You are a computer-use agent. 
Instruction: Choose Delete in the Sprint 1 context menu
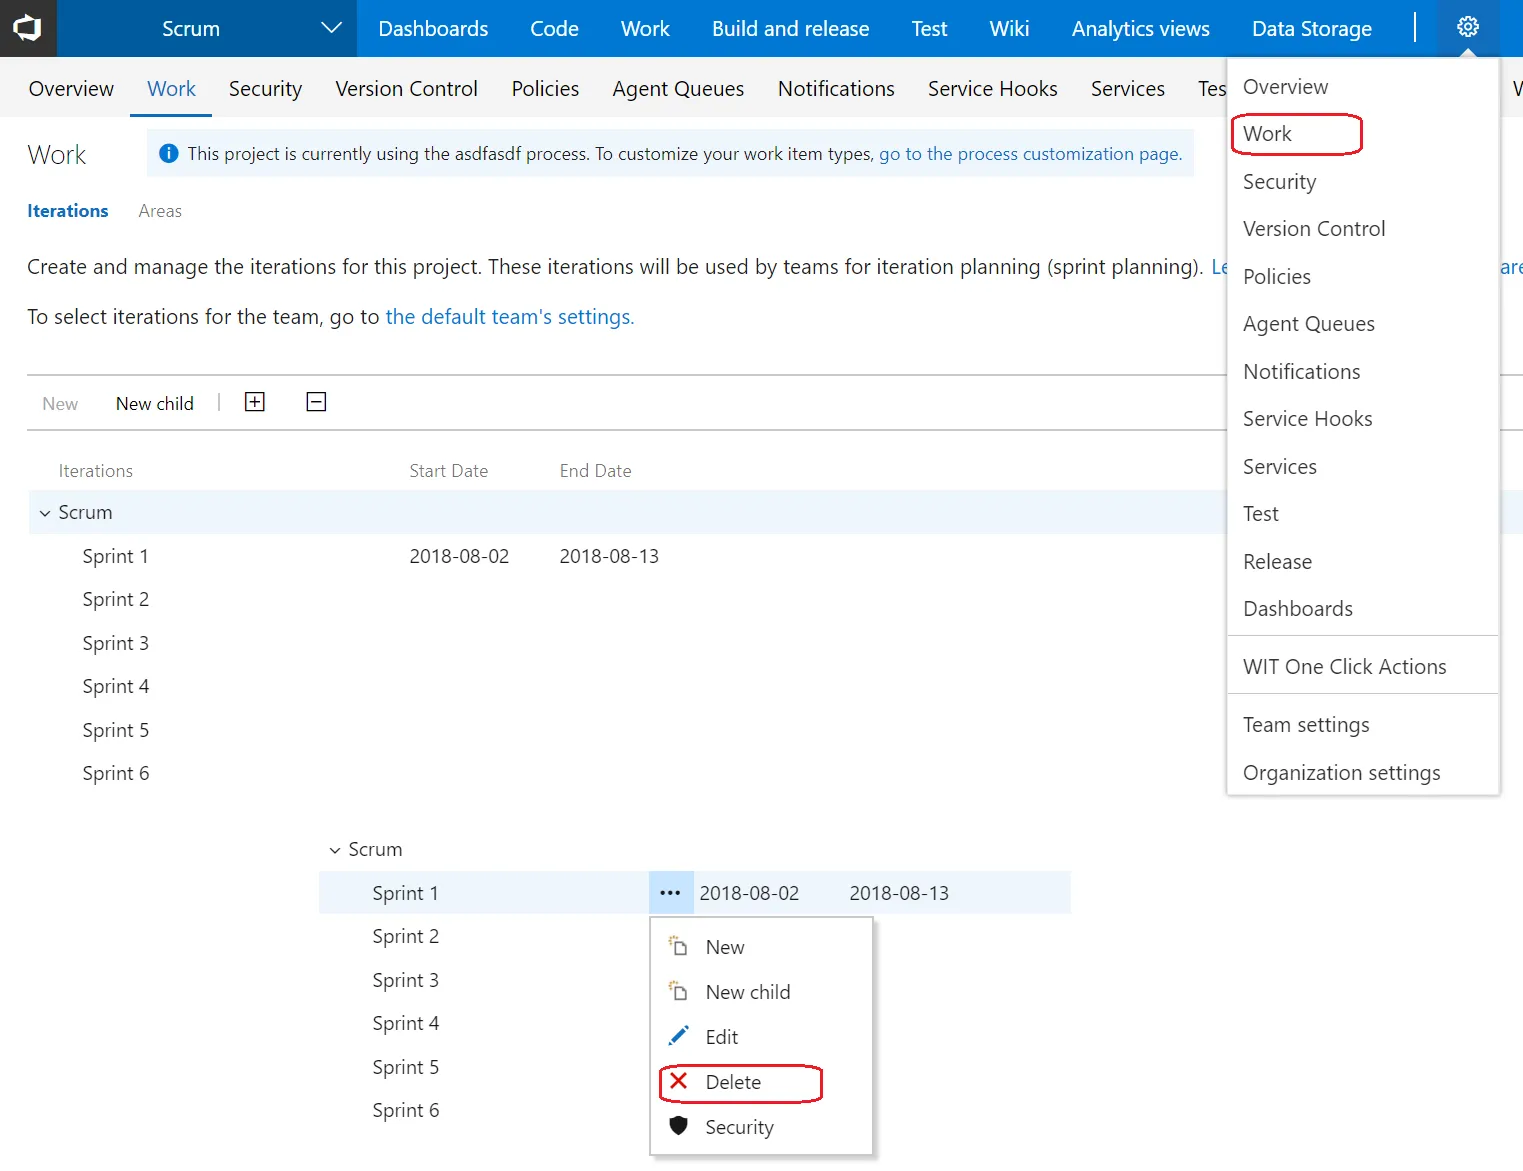(x=733, y=1082)
